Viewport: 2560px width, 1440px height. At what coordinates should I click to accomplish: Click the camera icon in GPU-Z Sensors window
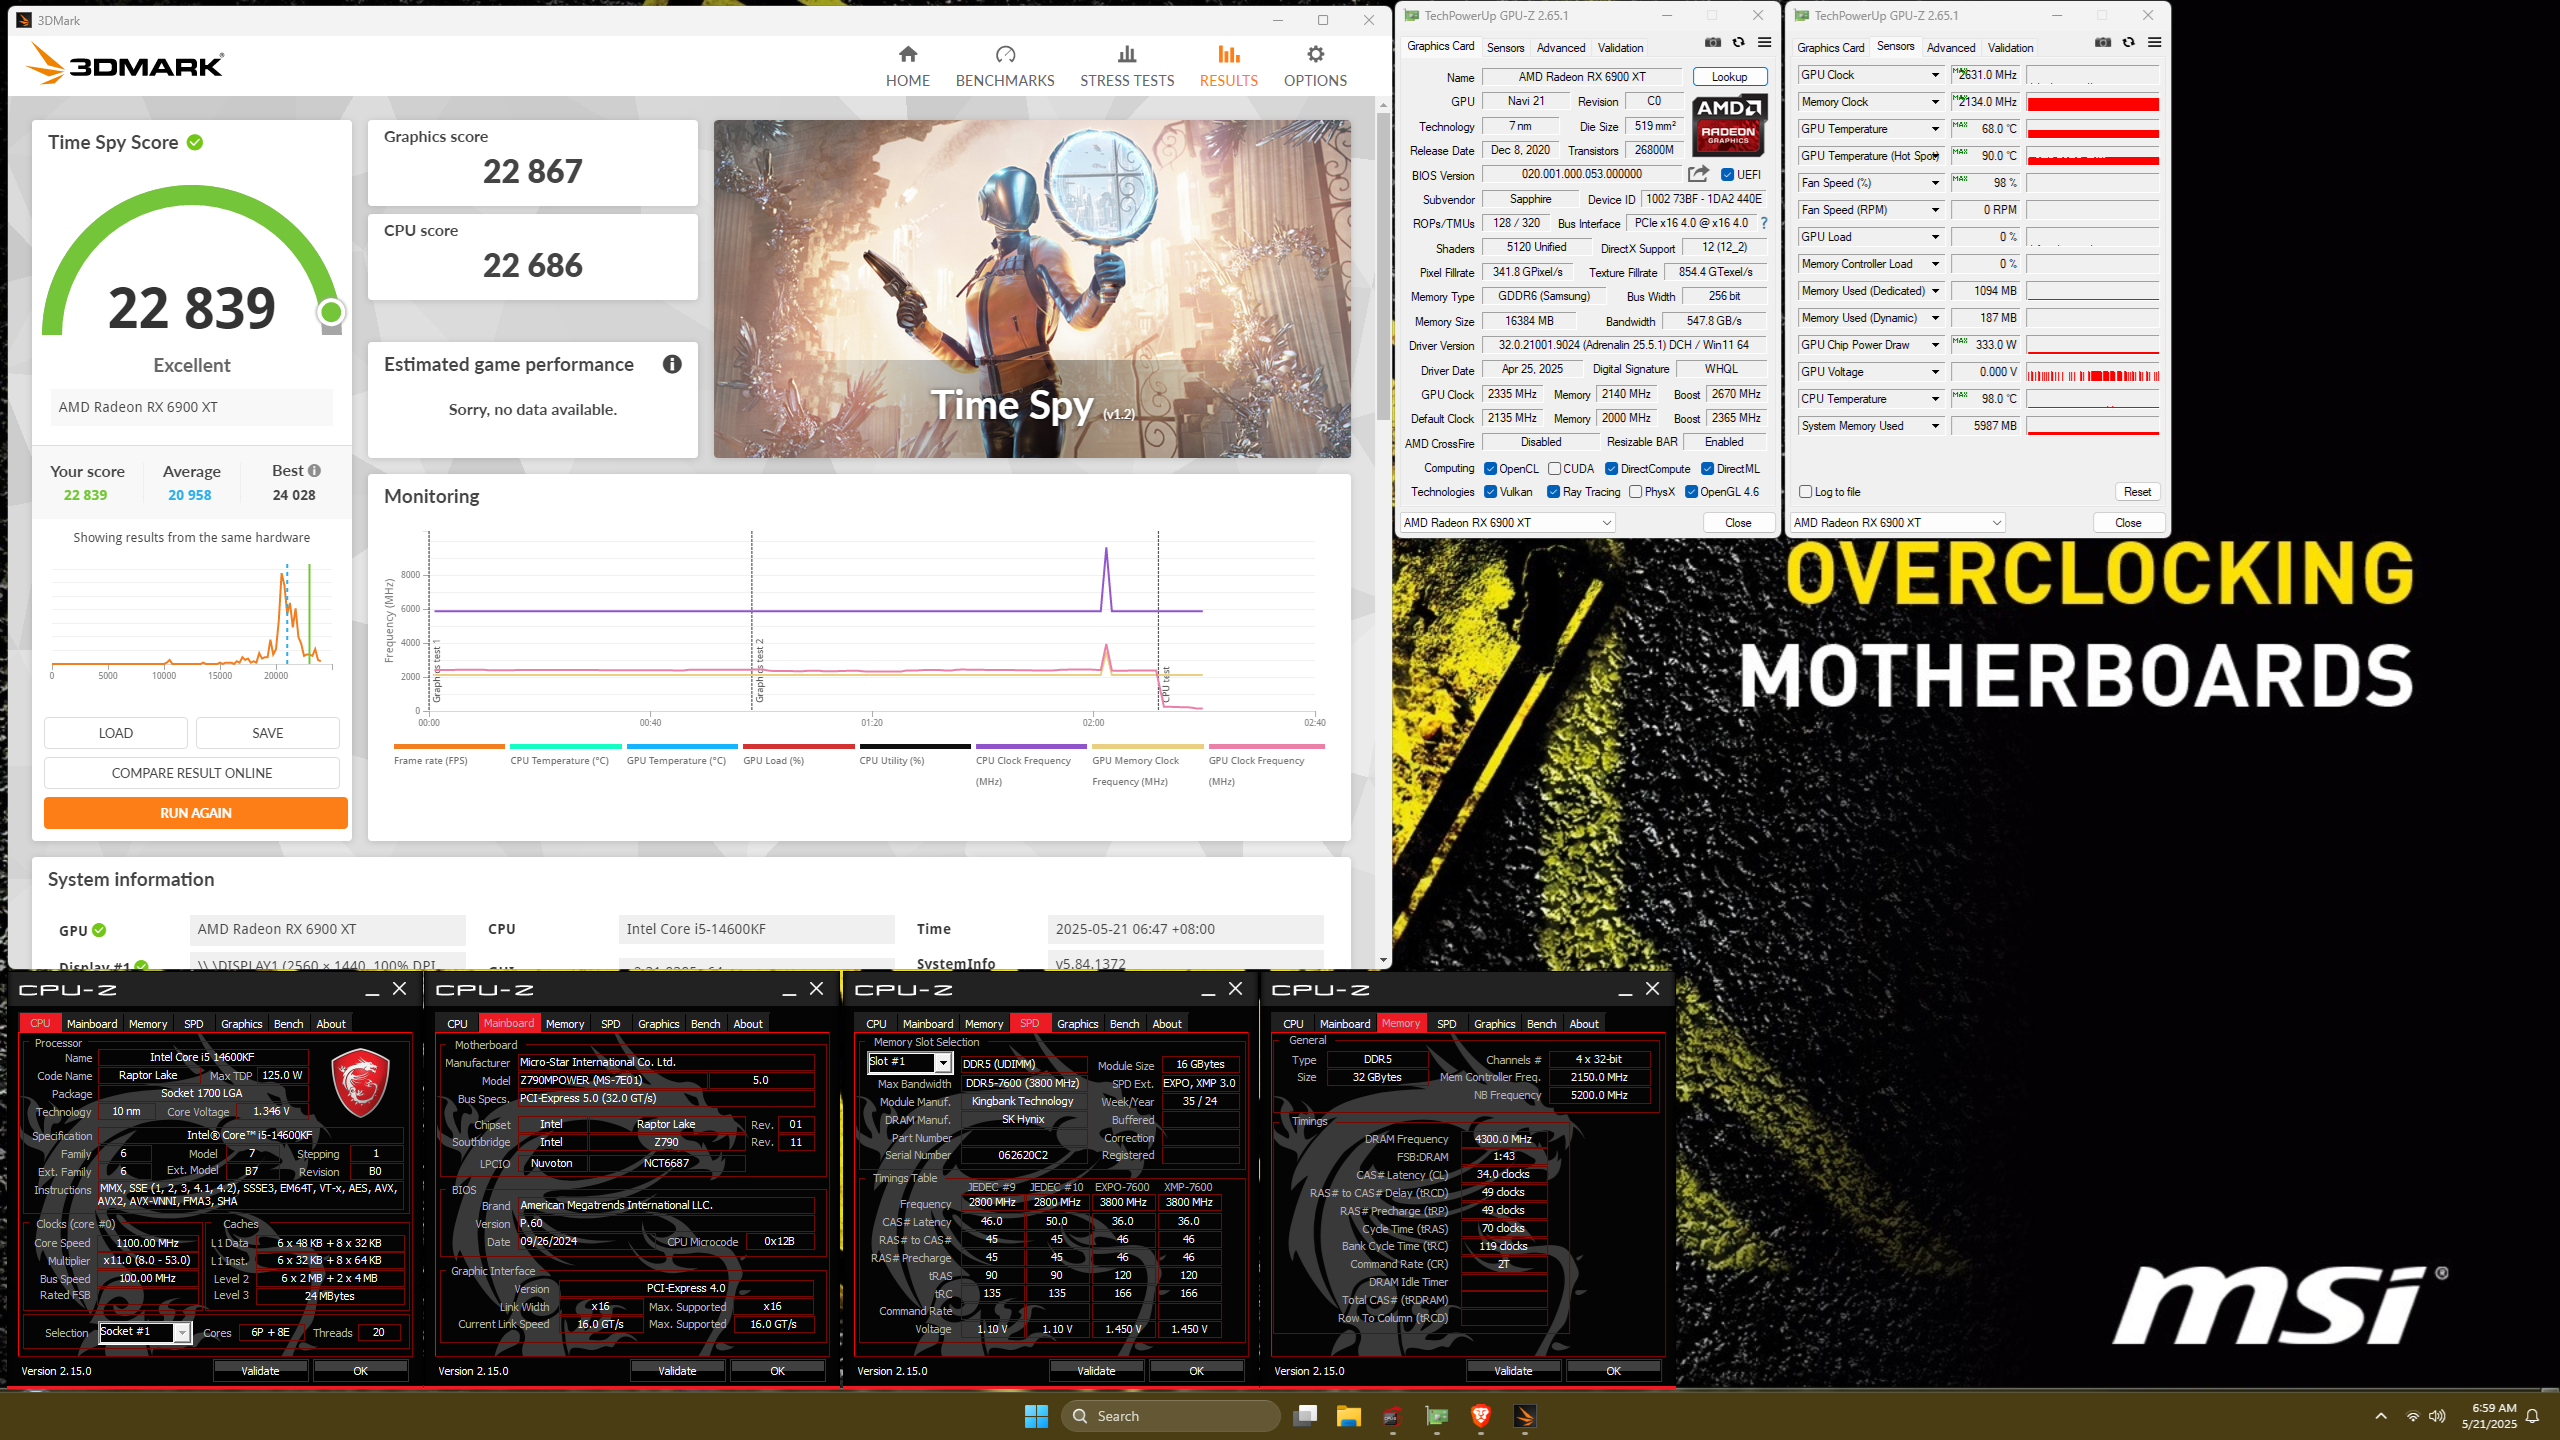(x=2102, y=43)
